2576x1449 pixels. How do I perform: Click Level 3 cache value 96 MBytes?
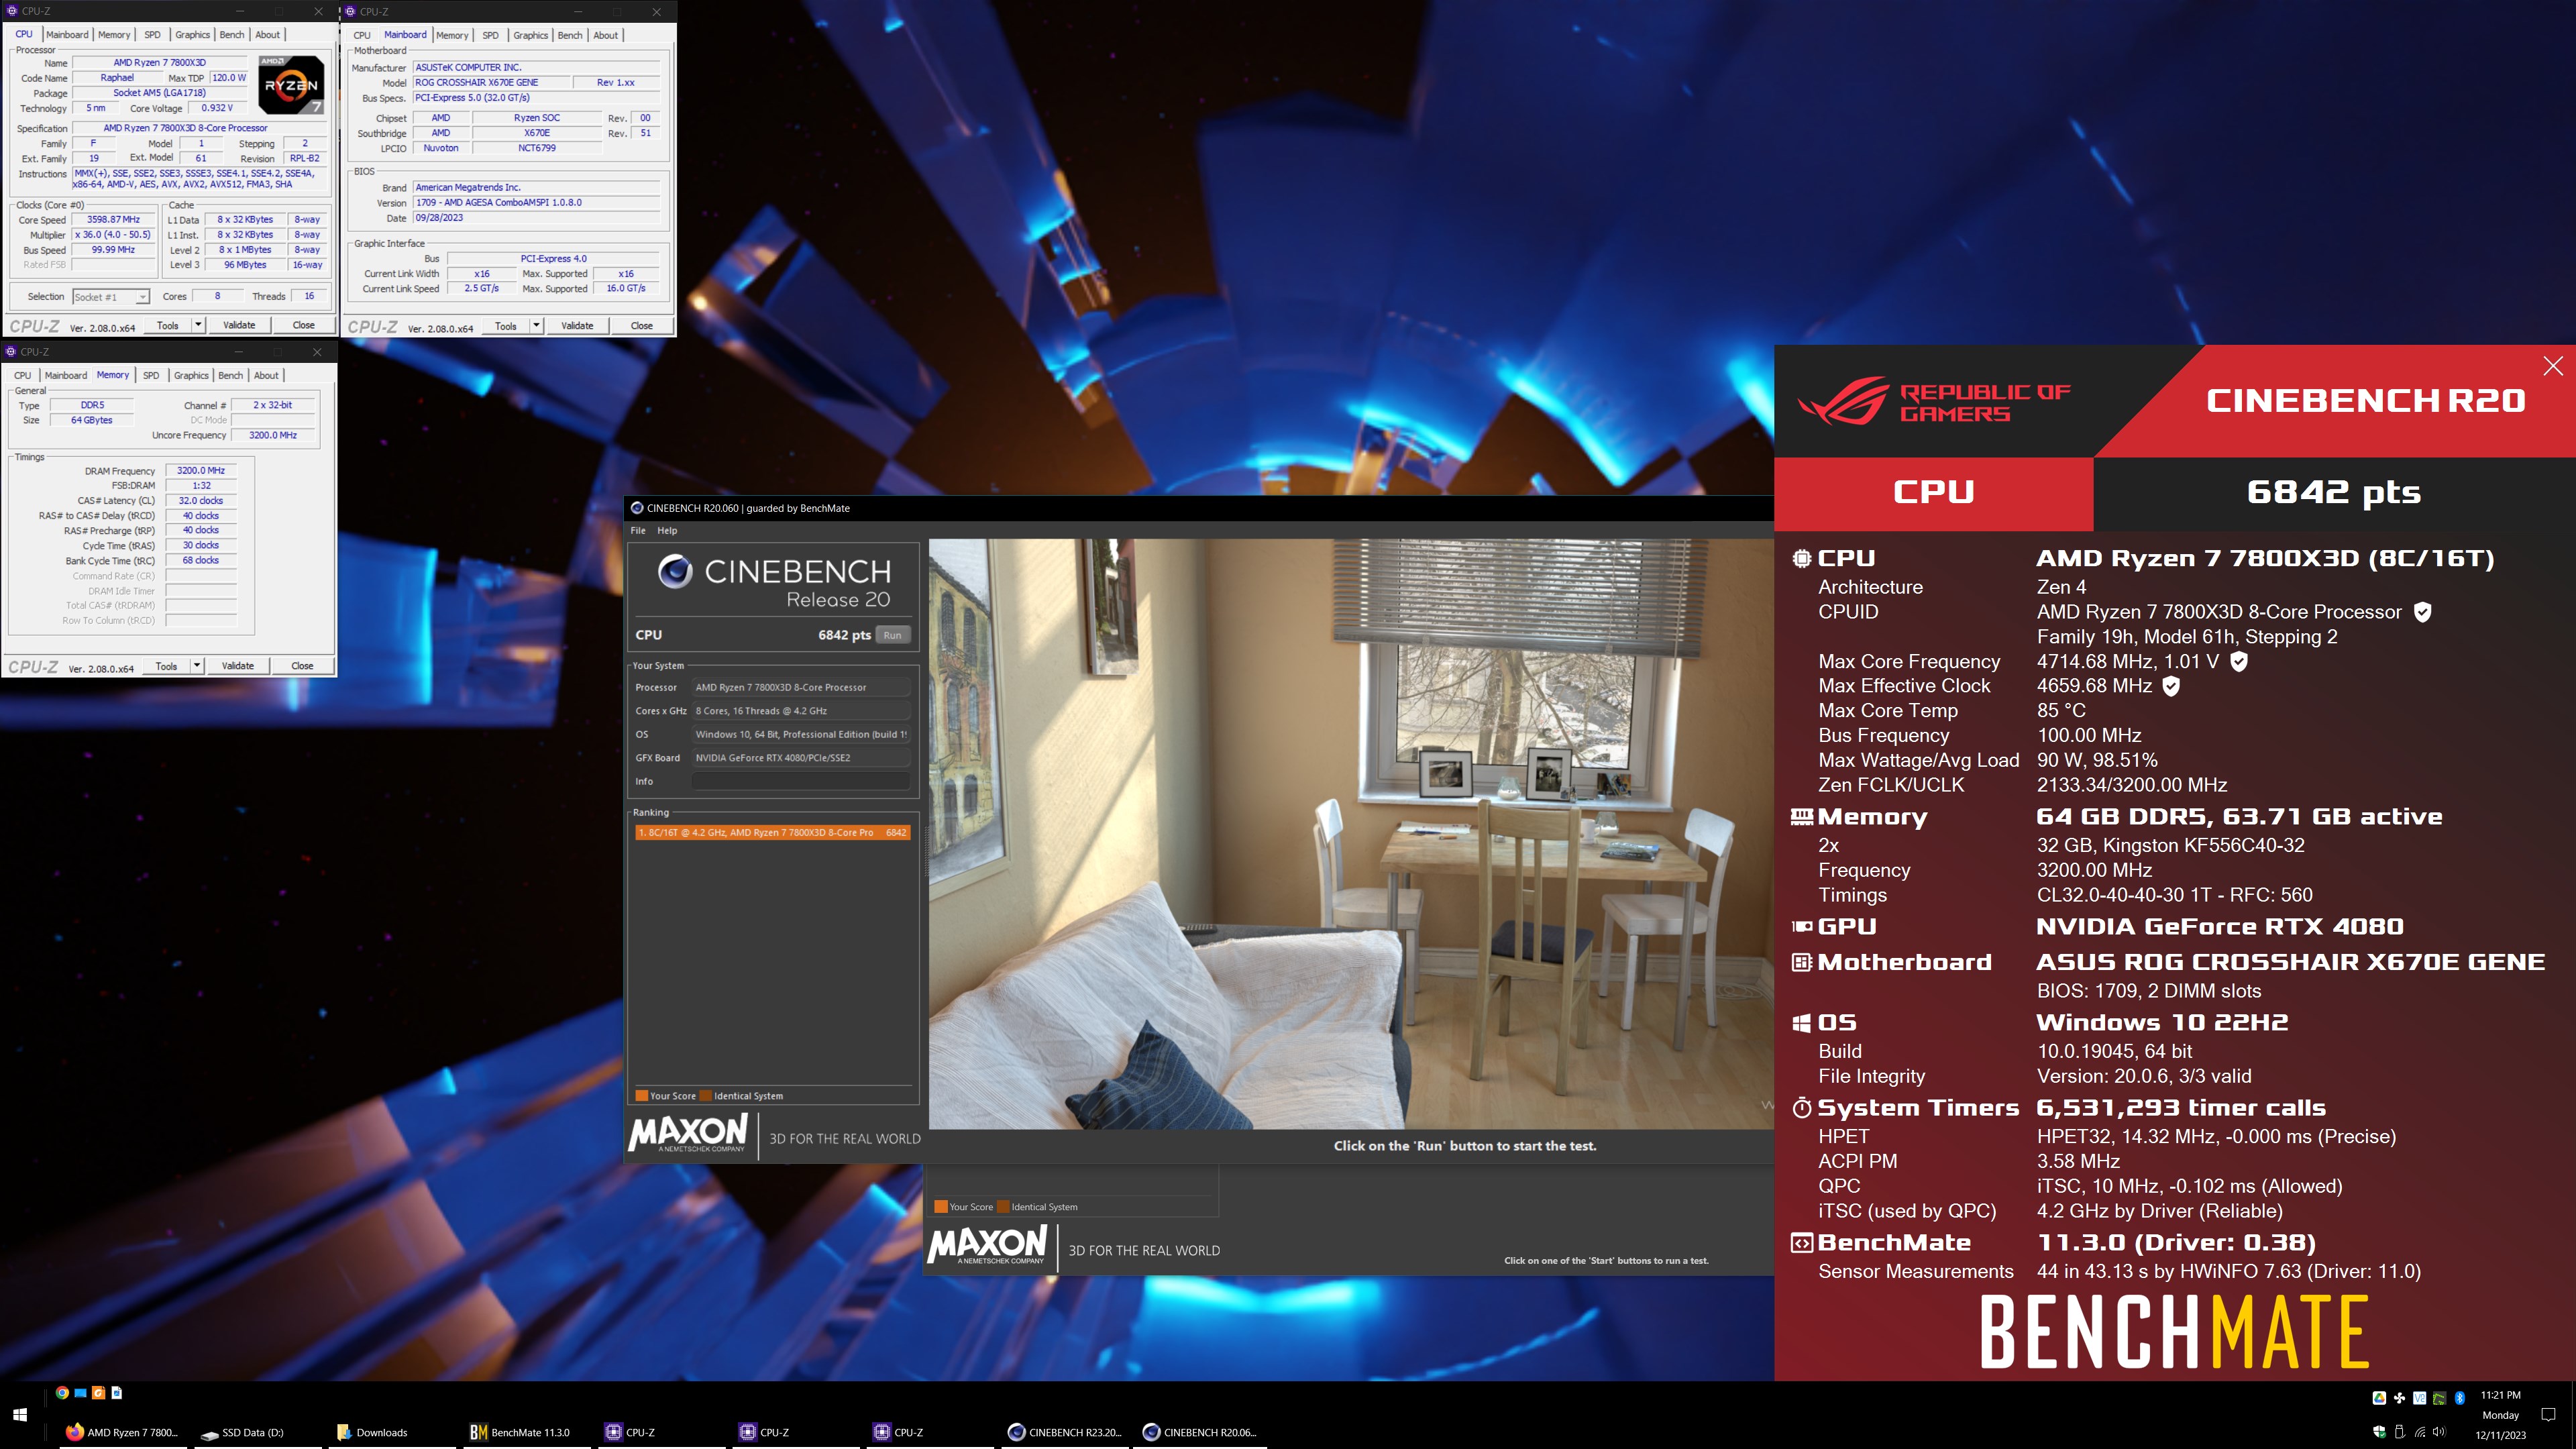click(x=245, y=265)
